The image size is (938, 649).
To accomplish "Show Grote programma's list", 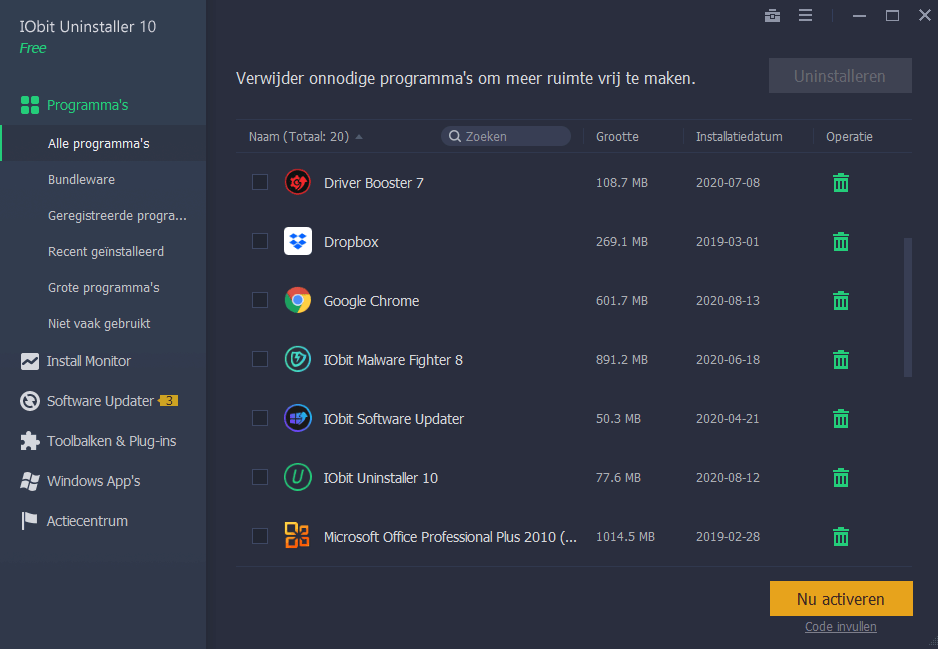I will tap(103, 288).
